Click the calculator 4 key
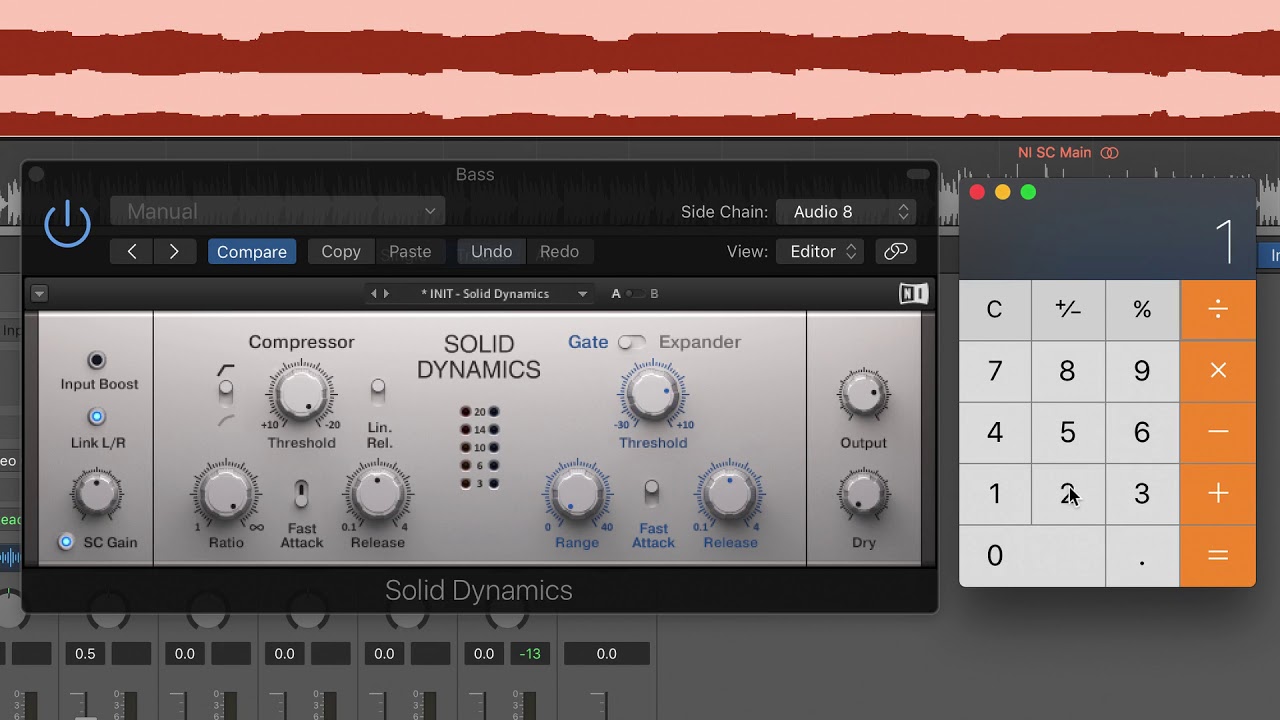Image resolution: width=1280 pixels, height=720 pixels. (x=995, y=432)
